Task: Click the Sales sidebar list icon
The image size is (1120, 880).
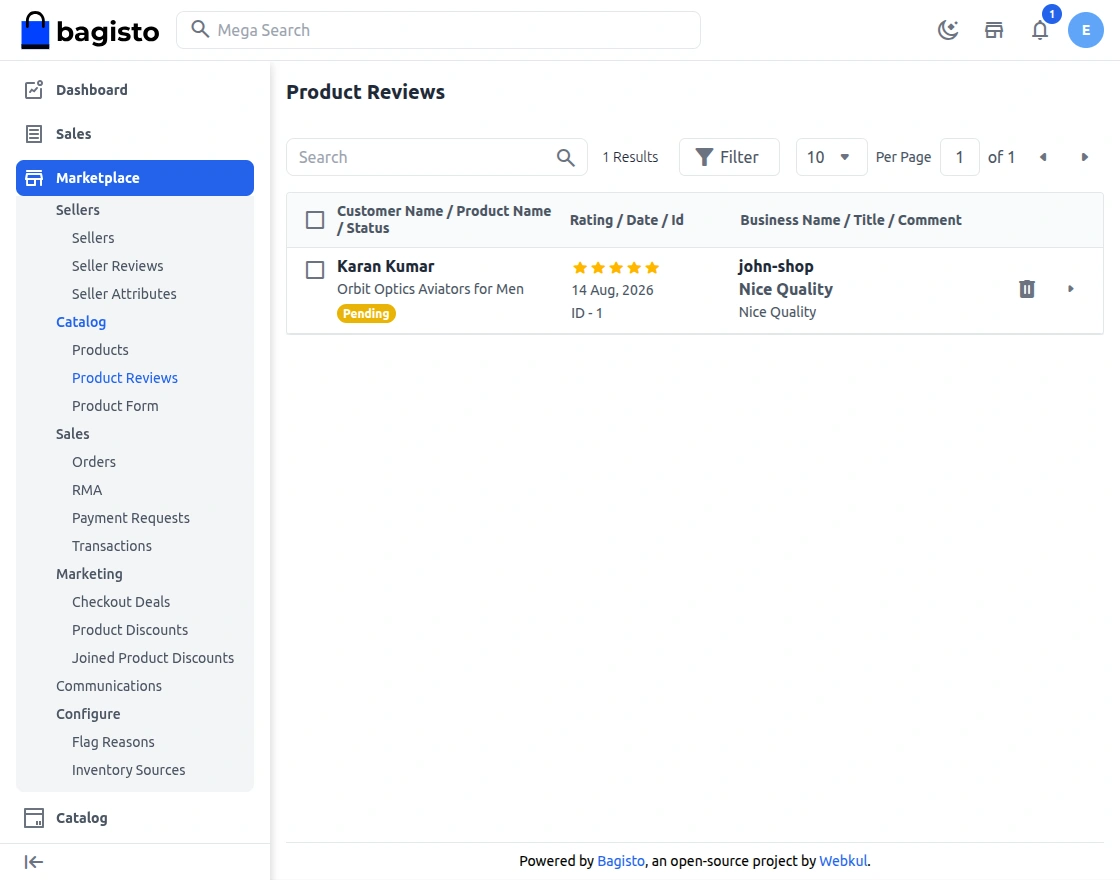Action: pyautogui.click(x=34, y=134)
